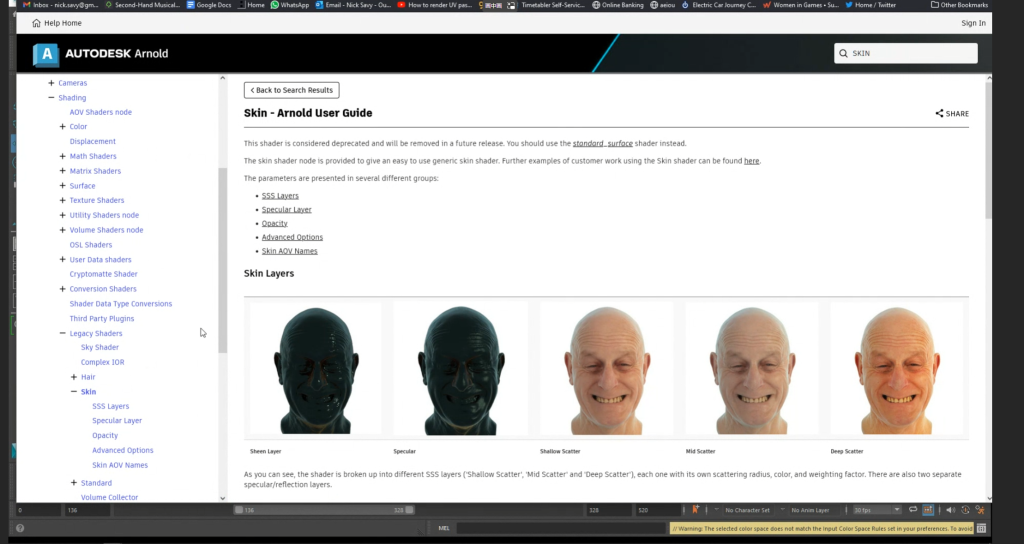This screenshot has height=544, width=1024.
Task: Open the Home / Twitter bookmark
Action: click(871, 5)
